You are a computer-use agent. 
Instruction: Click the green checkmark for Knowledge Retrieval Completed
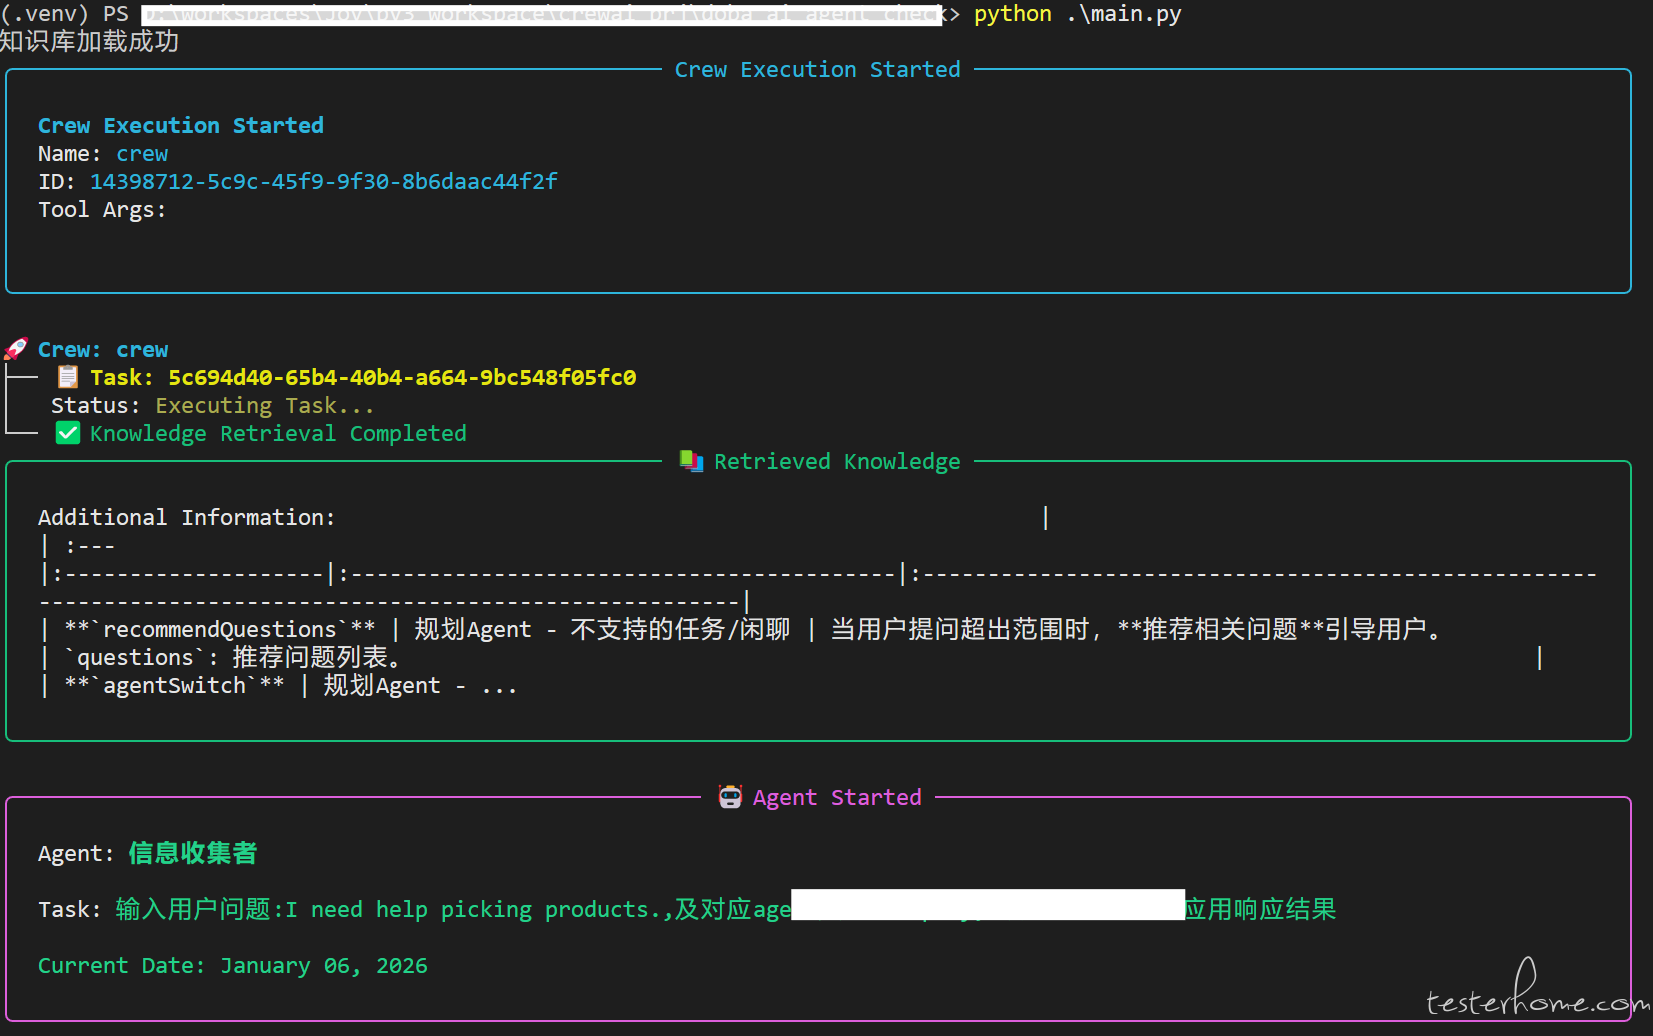click(x=68, y=433)
